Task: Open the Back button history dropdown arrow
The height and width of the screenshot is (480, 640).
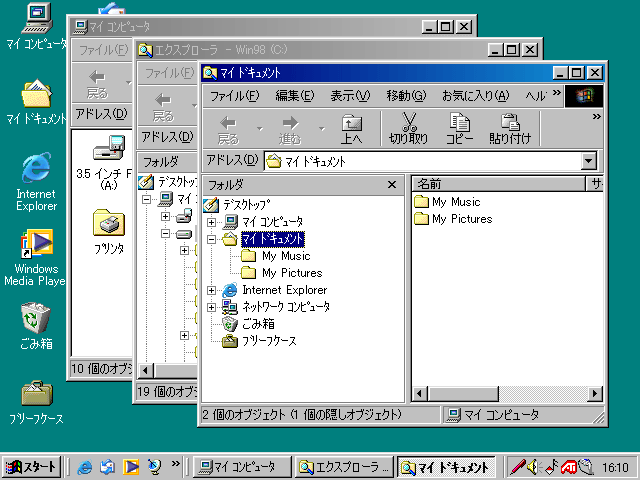Action: coord(260,129)
